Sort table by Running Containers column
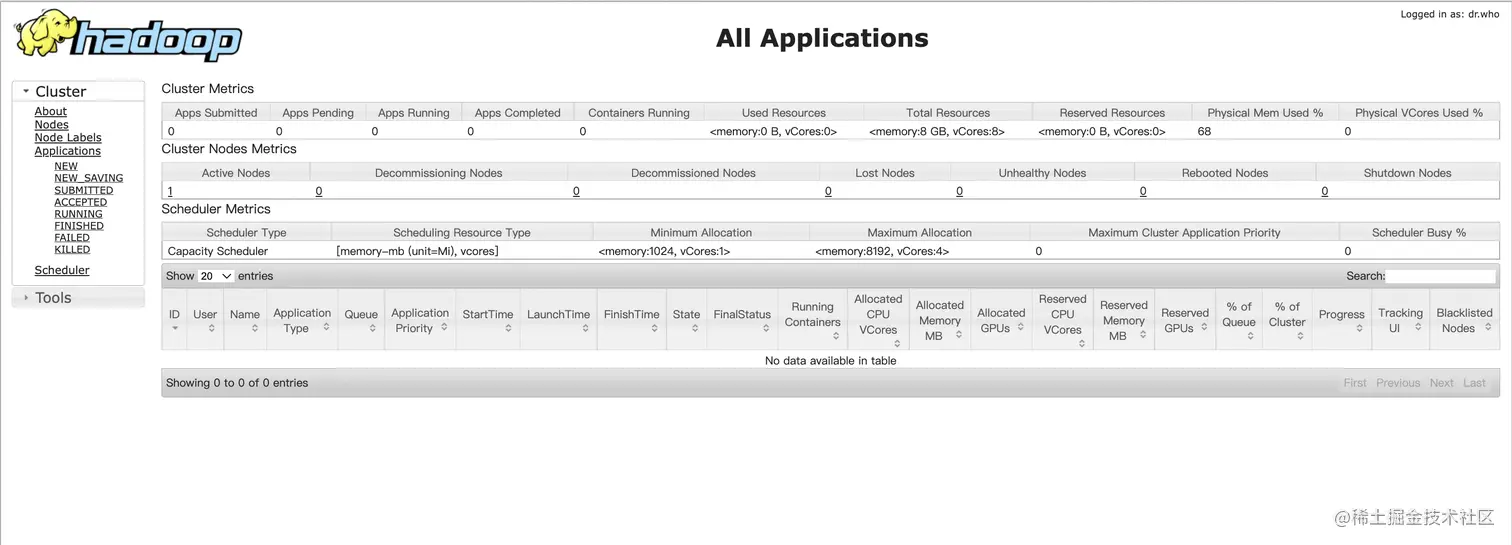1512x545 pixels. pyautogui.click(x=812, y=320)
